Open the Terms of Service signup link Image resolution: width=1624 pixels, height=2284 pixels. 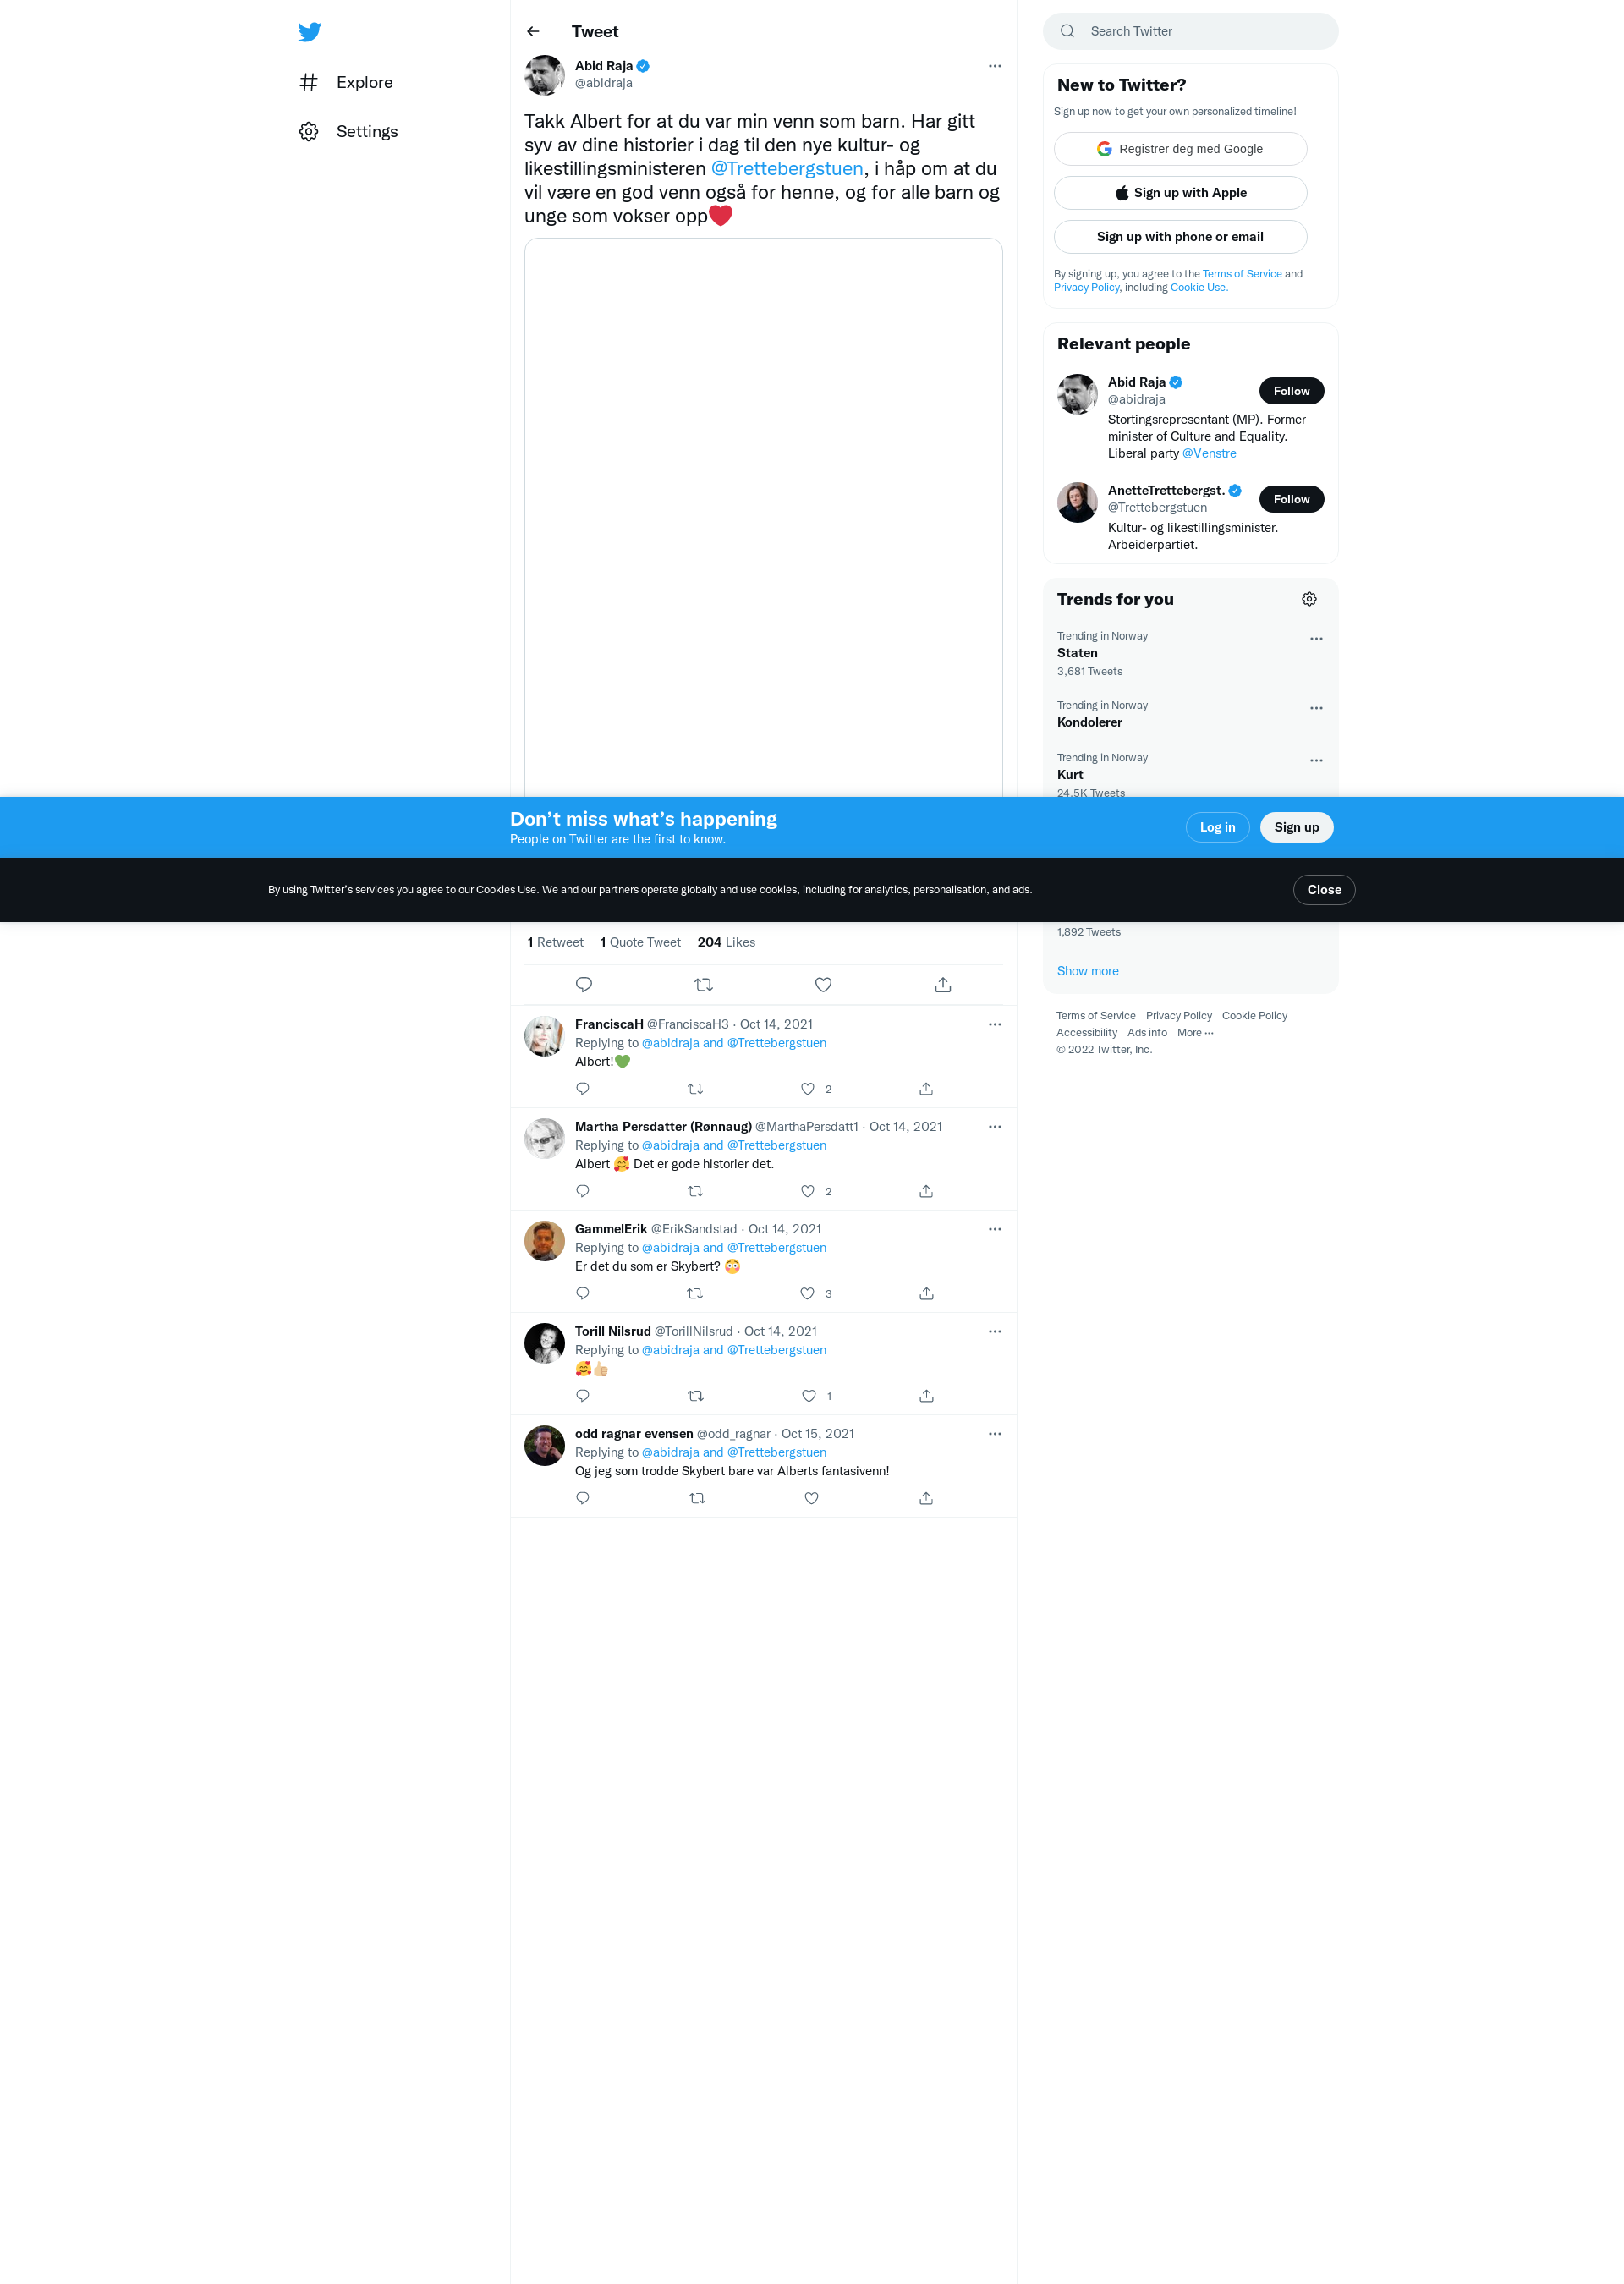click(x=1241, y=274)
